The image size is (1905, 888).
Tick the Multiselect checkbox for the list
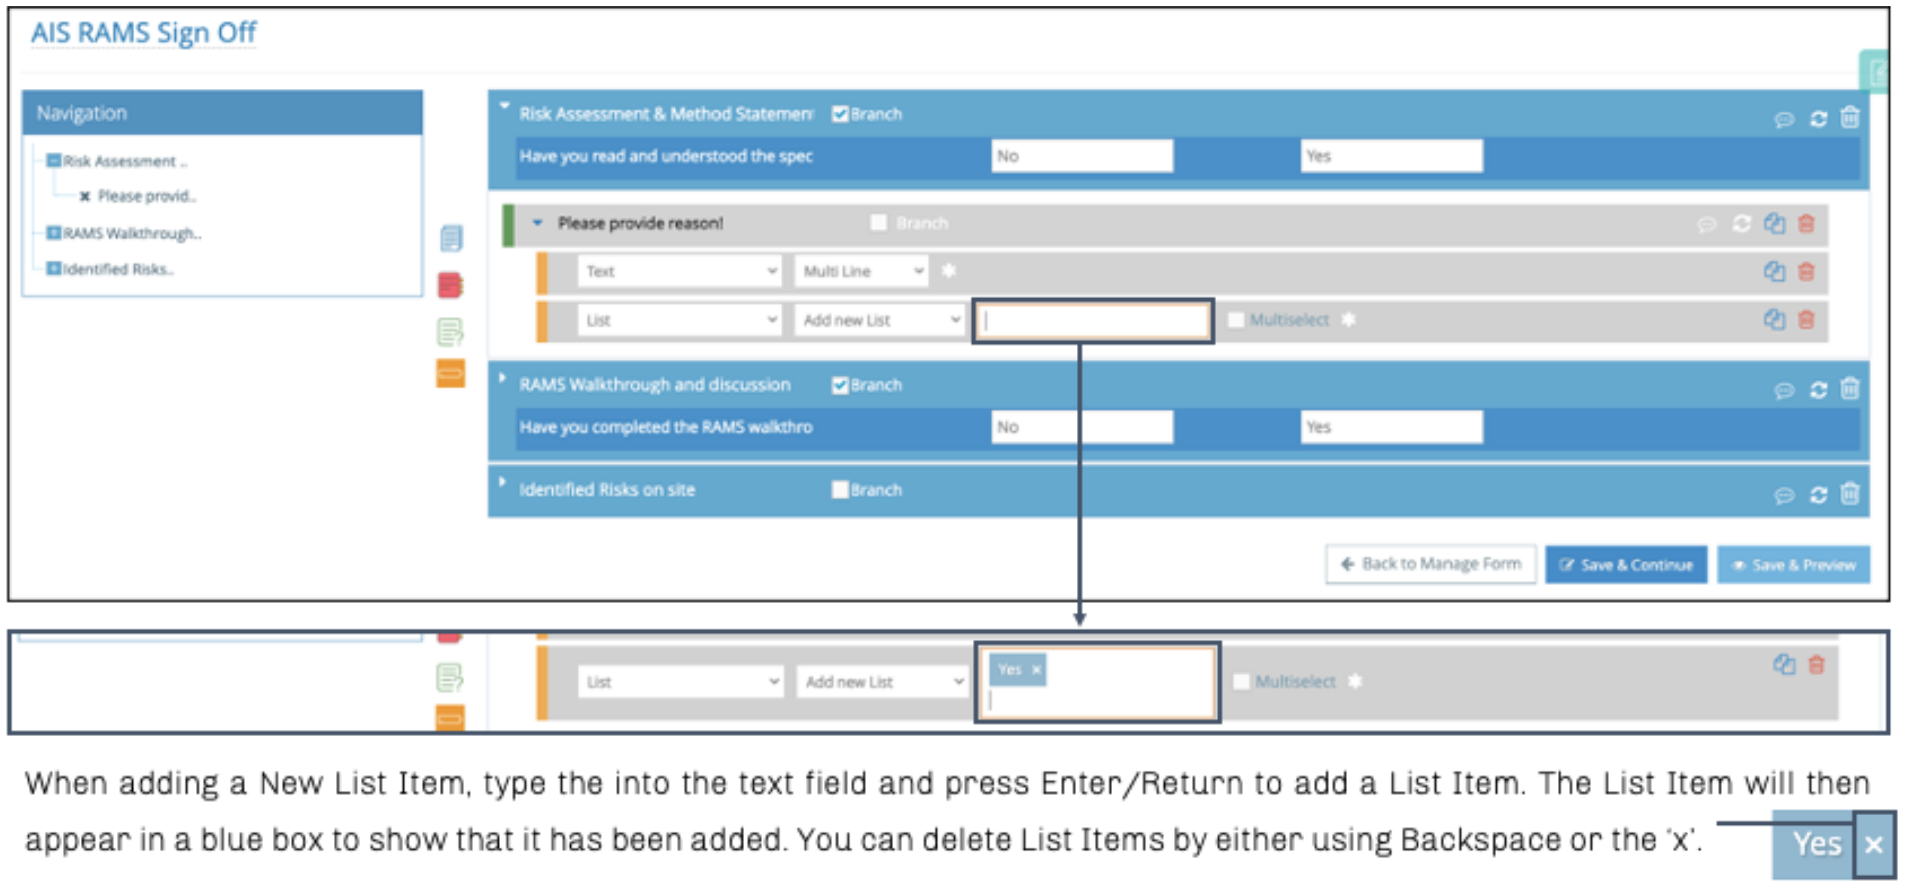(1236, 320)
